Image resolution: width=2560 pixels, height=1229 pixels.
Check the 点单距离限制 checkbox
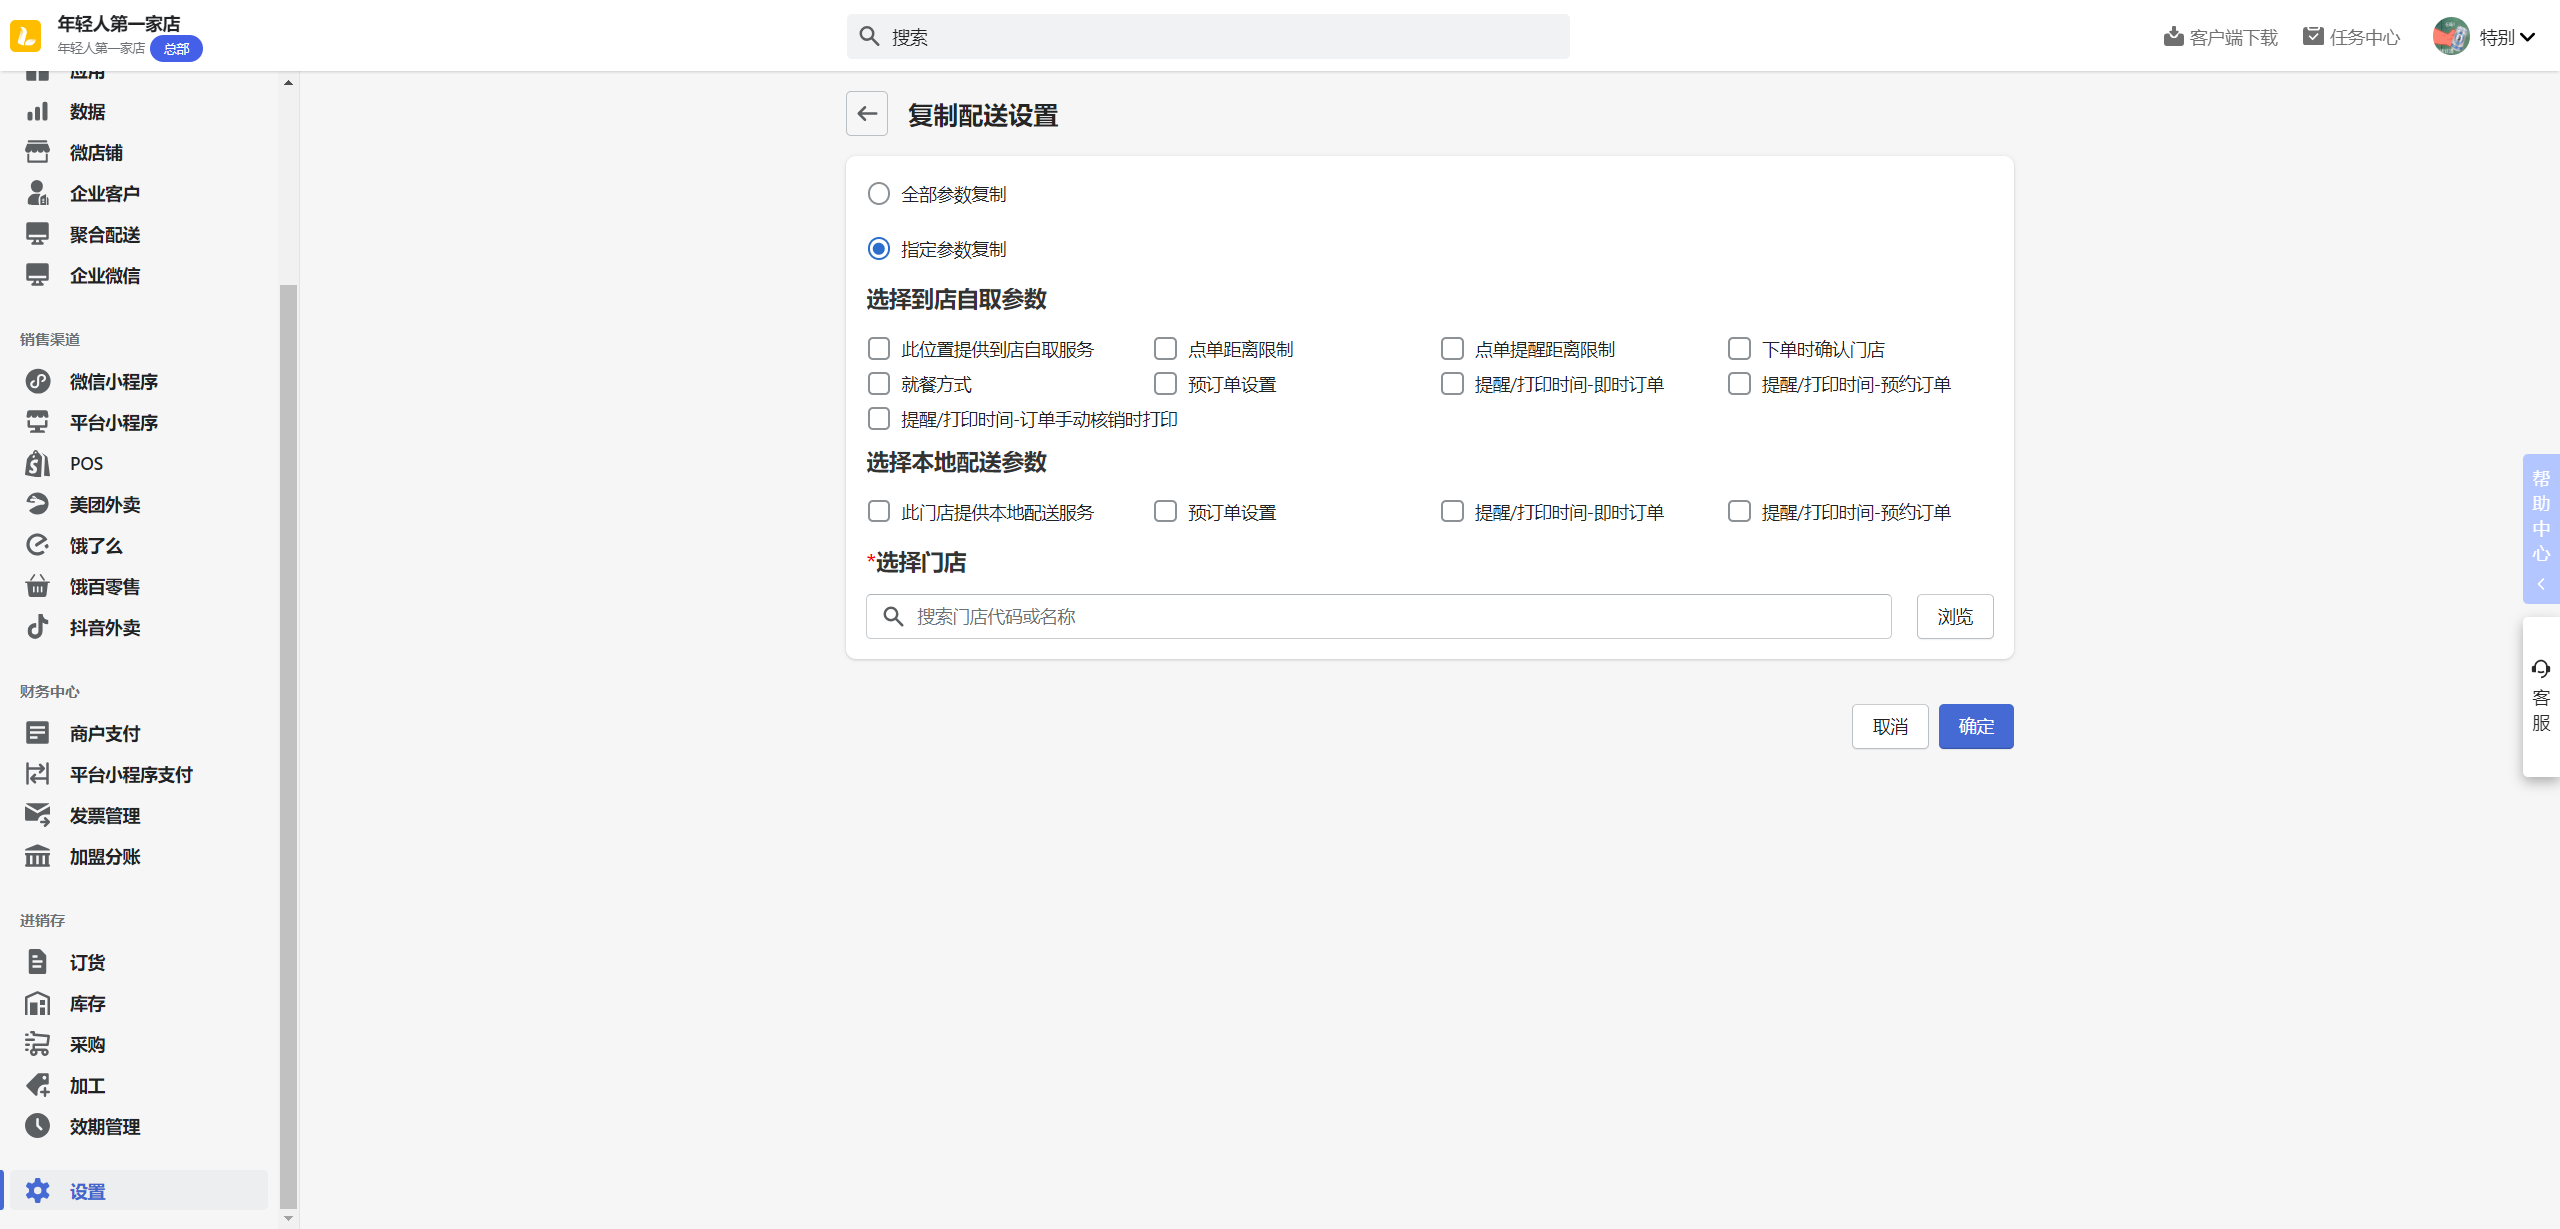coord(1165,349)
